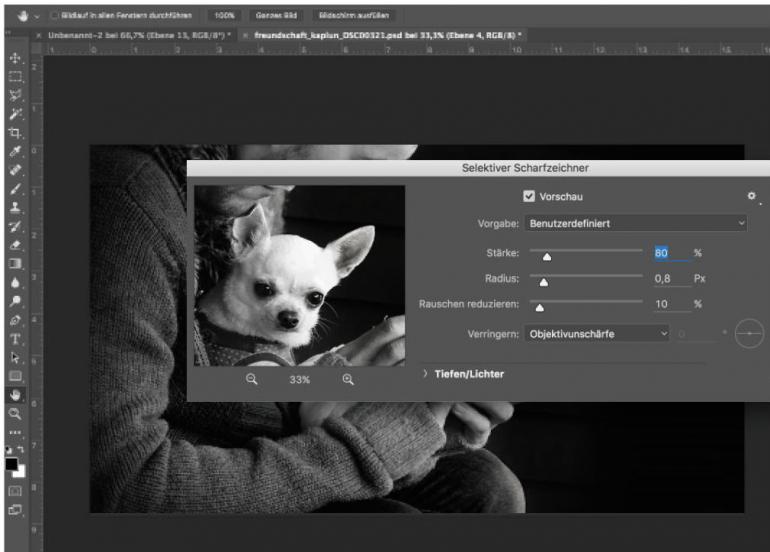This screenshot has width=770, height=552.
Task: Click the dog preview thumbnail in dialog
Action: [300, 276]
